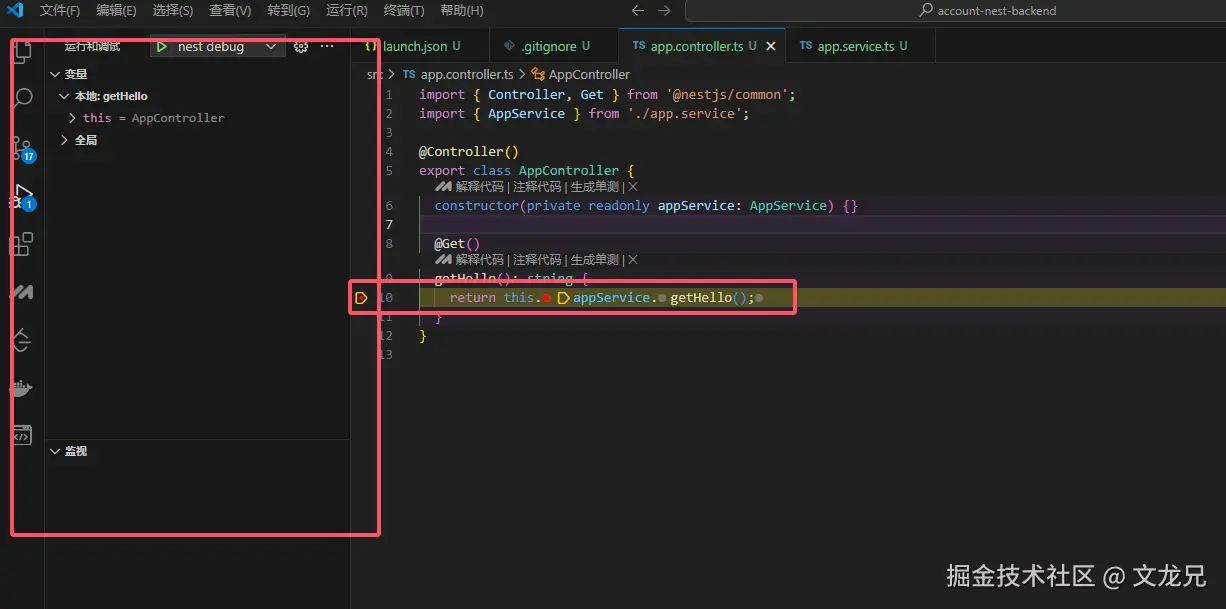Open the code-brackets window icon in activity bar
The width and height of the screenshot is (1226, 609).
click(x=21, y=436)
